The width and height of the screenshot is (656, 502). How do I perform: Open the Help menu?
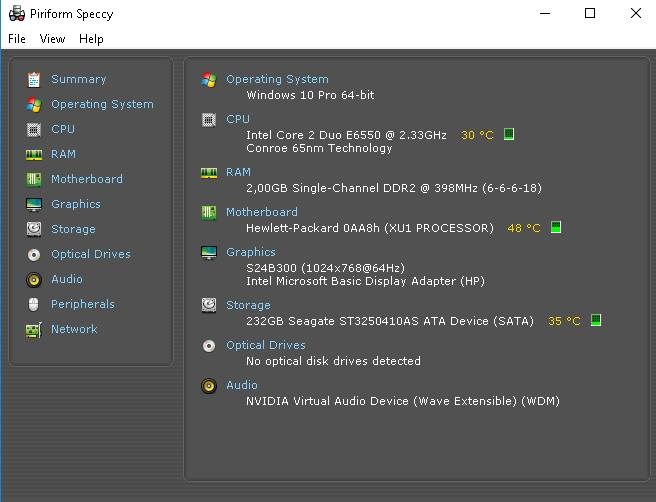(x=91, y=39)
